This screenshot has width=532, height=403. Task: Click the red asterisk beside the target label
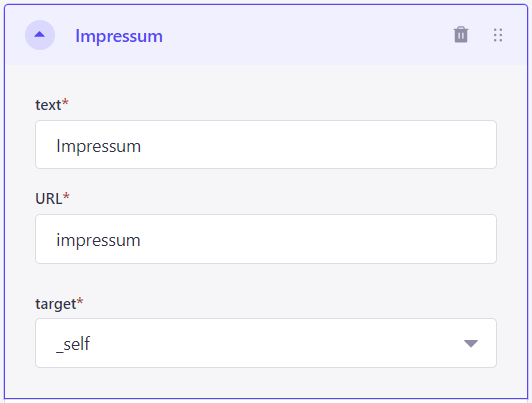click(80, 301)
